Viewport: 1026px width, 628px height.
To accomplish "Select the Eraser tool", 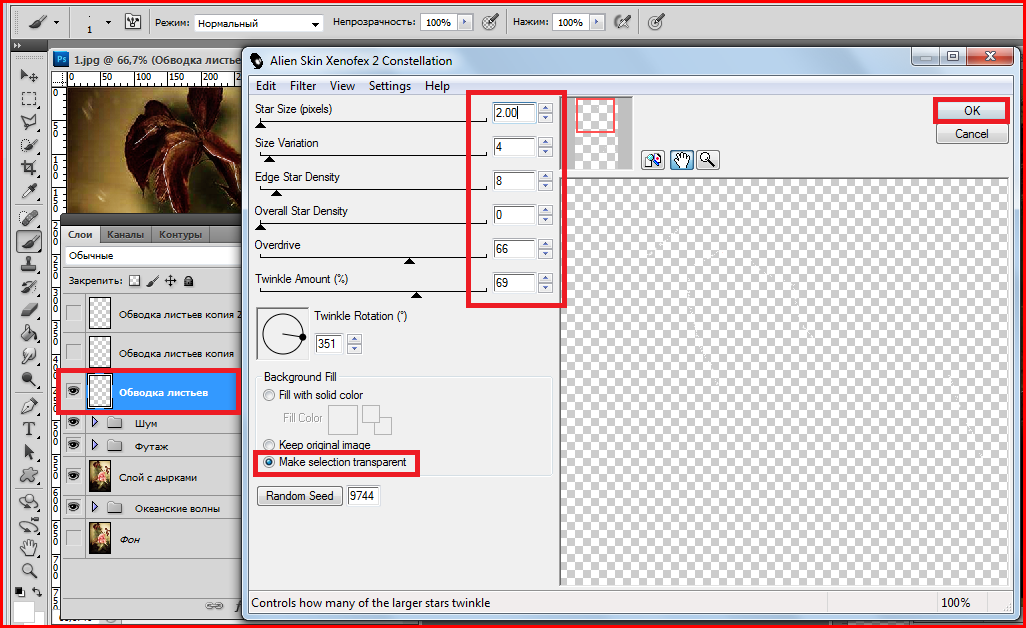I will pyautogui.click(x=29, y=309).
